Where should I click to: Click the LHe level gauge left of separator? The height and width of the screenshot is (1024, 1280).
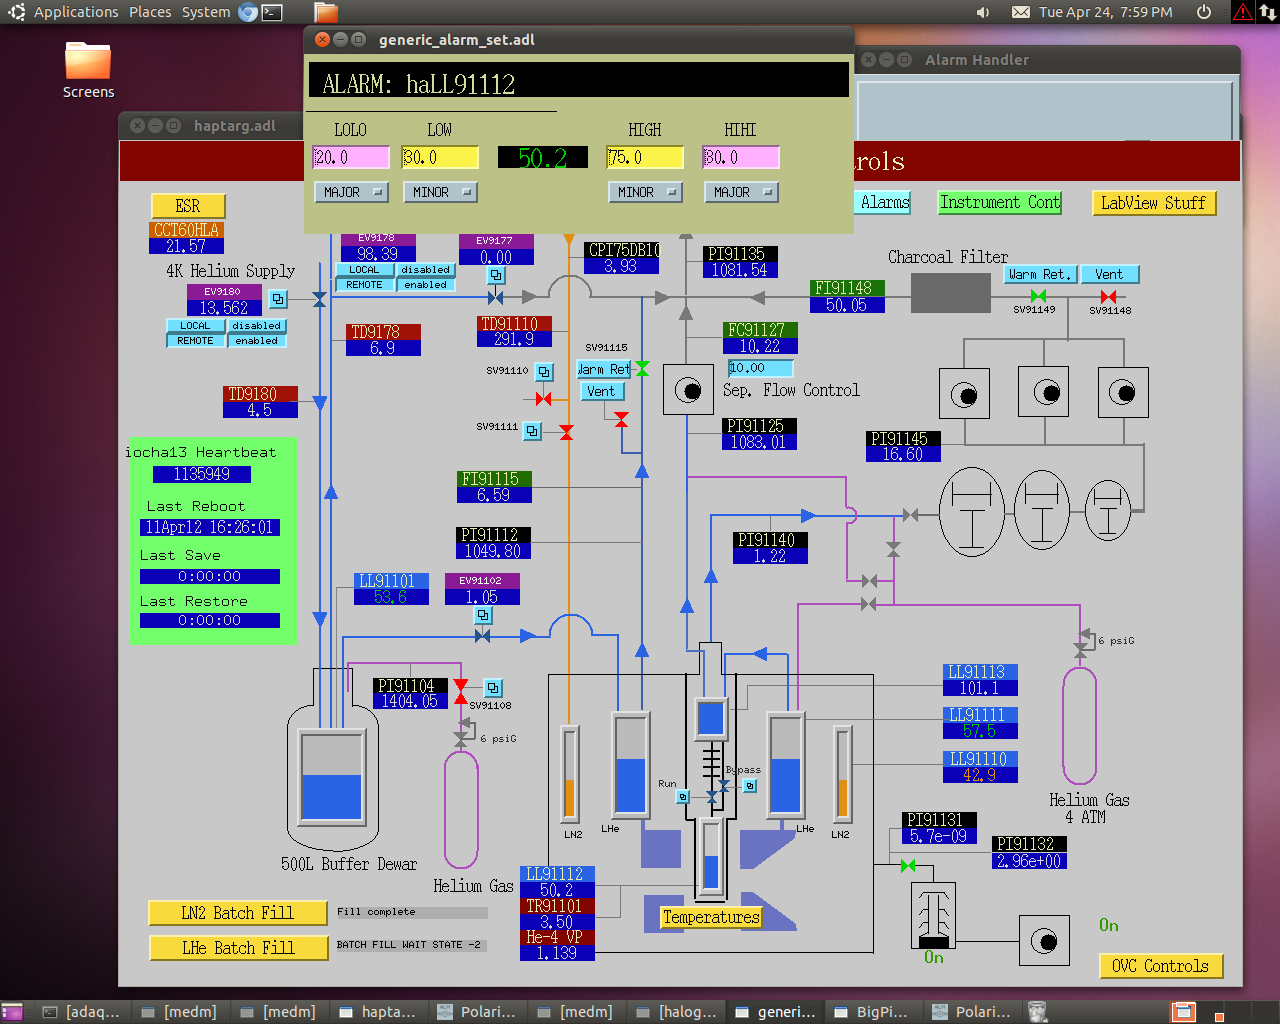pos(630,764)
